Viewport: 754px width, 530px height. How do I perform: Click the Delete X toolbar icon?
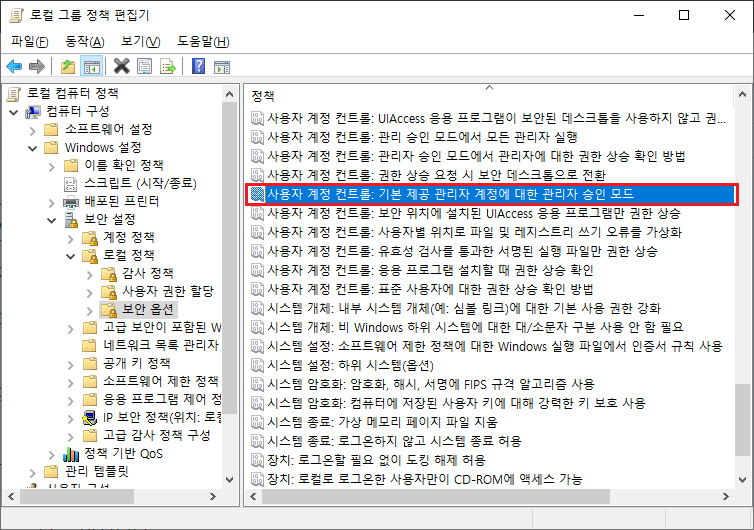point(121,66)
